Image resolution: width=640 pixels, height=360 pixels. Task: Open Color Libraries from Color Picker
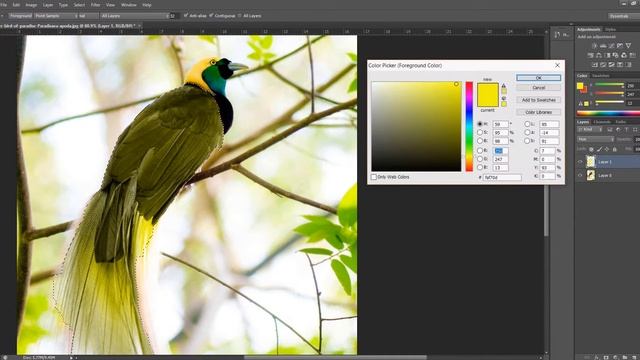click(x=538, y=112)
